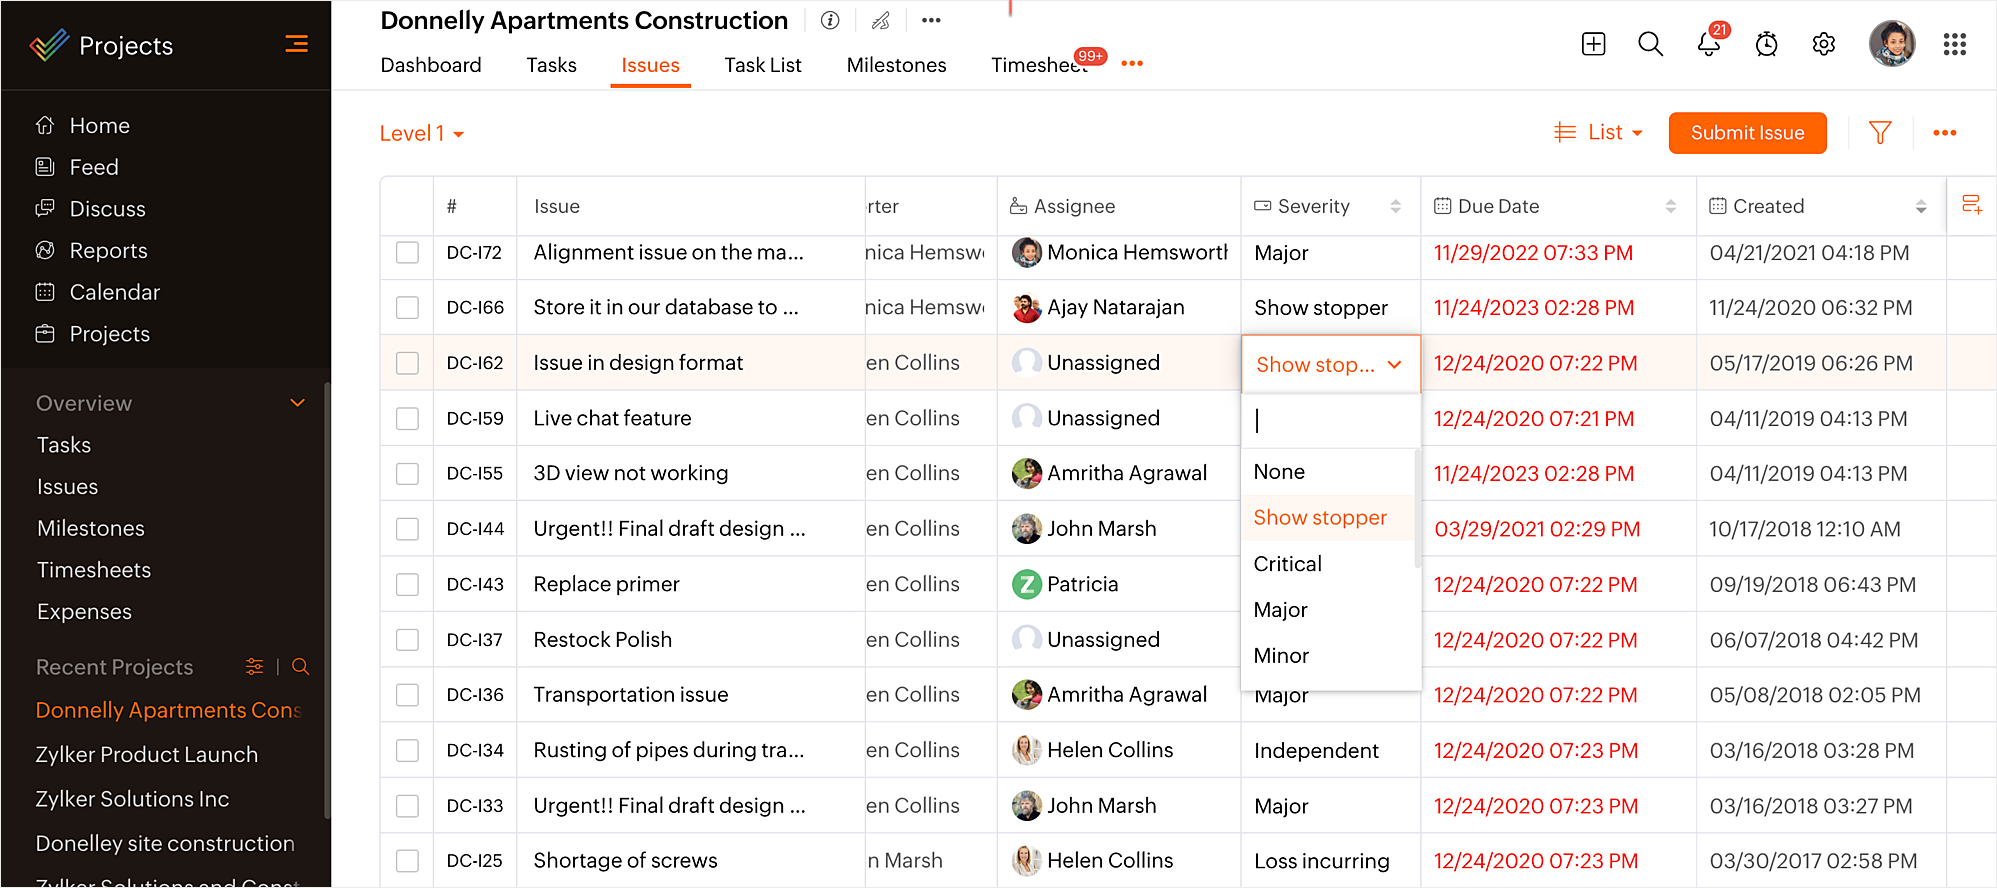Collapse the Overview section chevron
The height and width of the screenshot is (888, 1997).
(297, 403)
